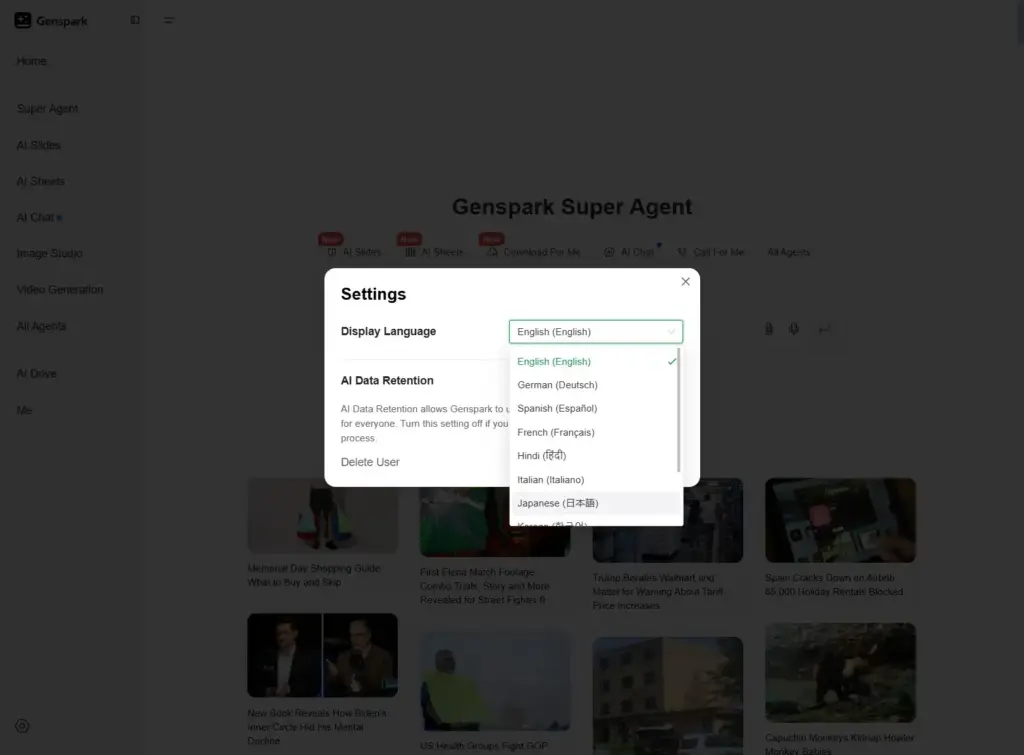The height and width of the screenshot is (755, 1024).
Task: Pick Spanish (Español) in the dropdown
Action: click(x=557, y=409)
